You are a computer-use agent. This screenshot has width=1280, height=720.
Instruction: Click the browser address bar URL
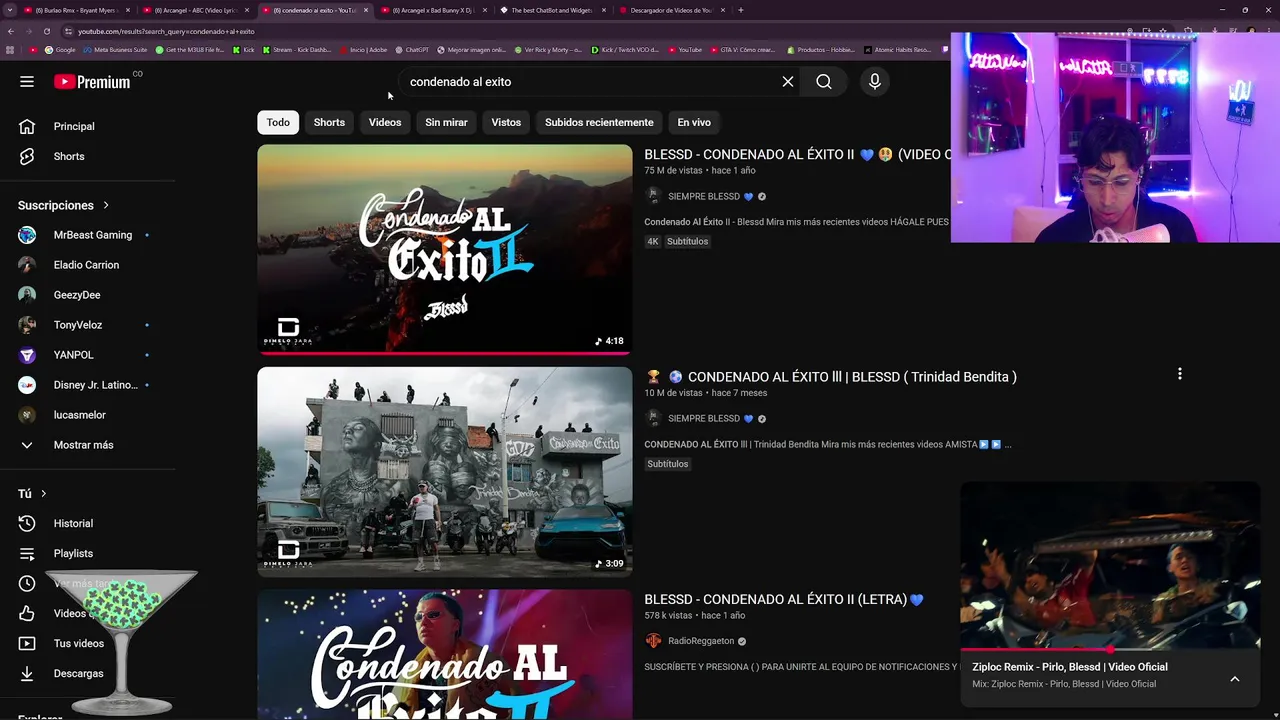pos(166,31)
